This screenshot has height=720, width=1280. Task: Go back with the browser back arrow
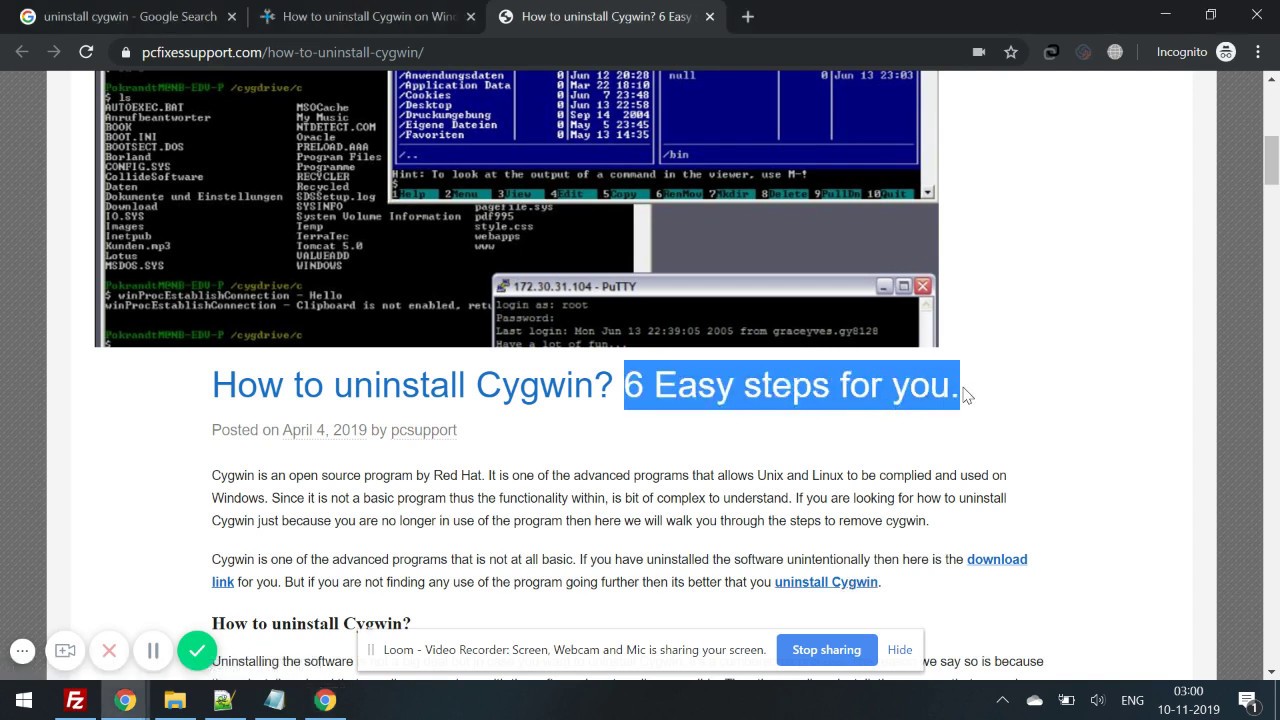[x=22, y=52]
